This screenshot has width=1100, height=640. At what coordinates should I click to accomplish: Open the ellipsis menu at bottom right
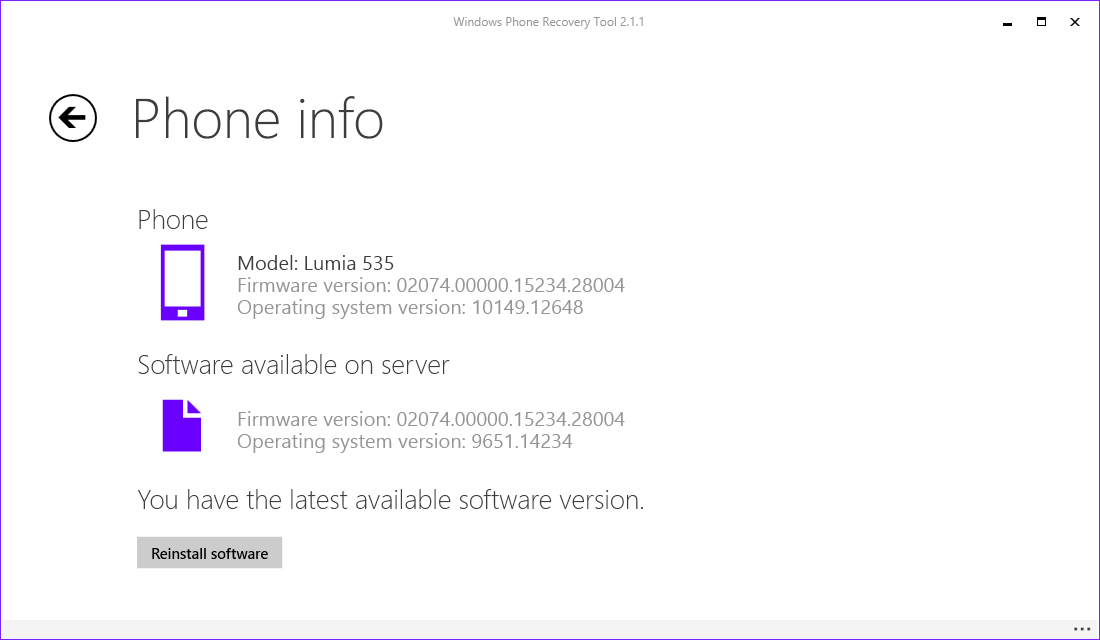click(x=1082, y=629)
